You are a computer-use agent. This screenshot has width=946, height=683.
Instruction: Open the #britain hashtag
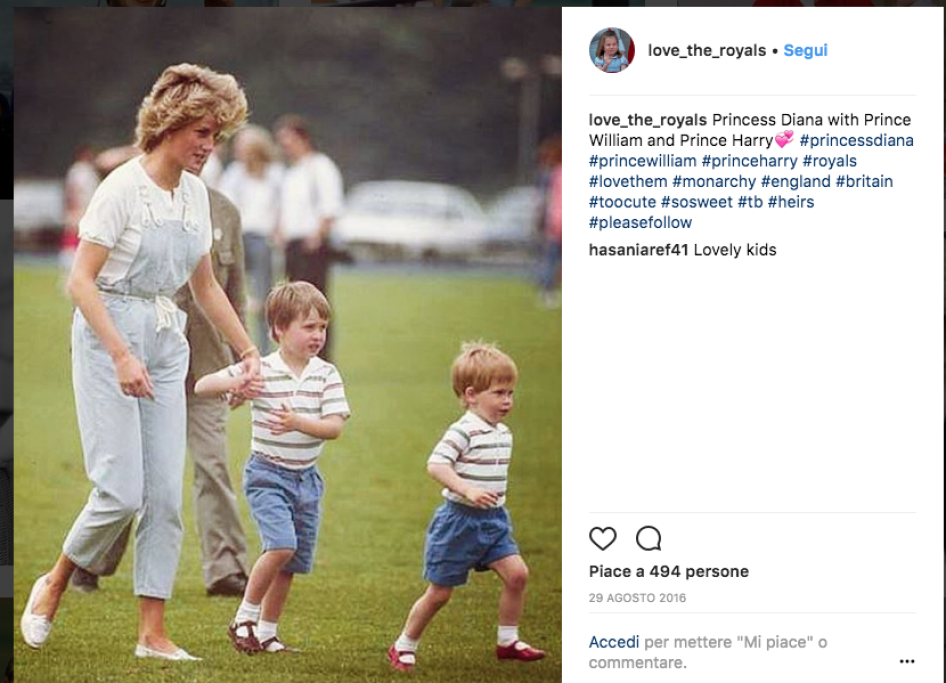[x=864, y=182]
